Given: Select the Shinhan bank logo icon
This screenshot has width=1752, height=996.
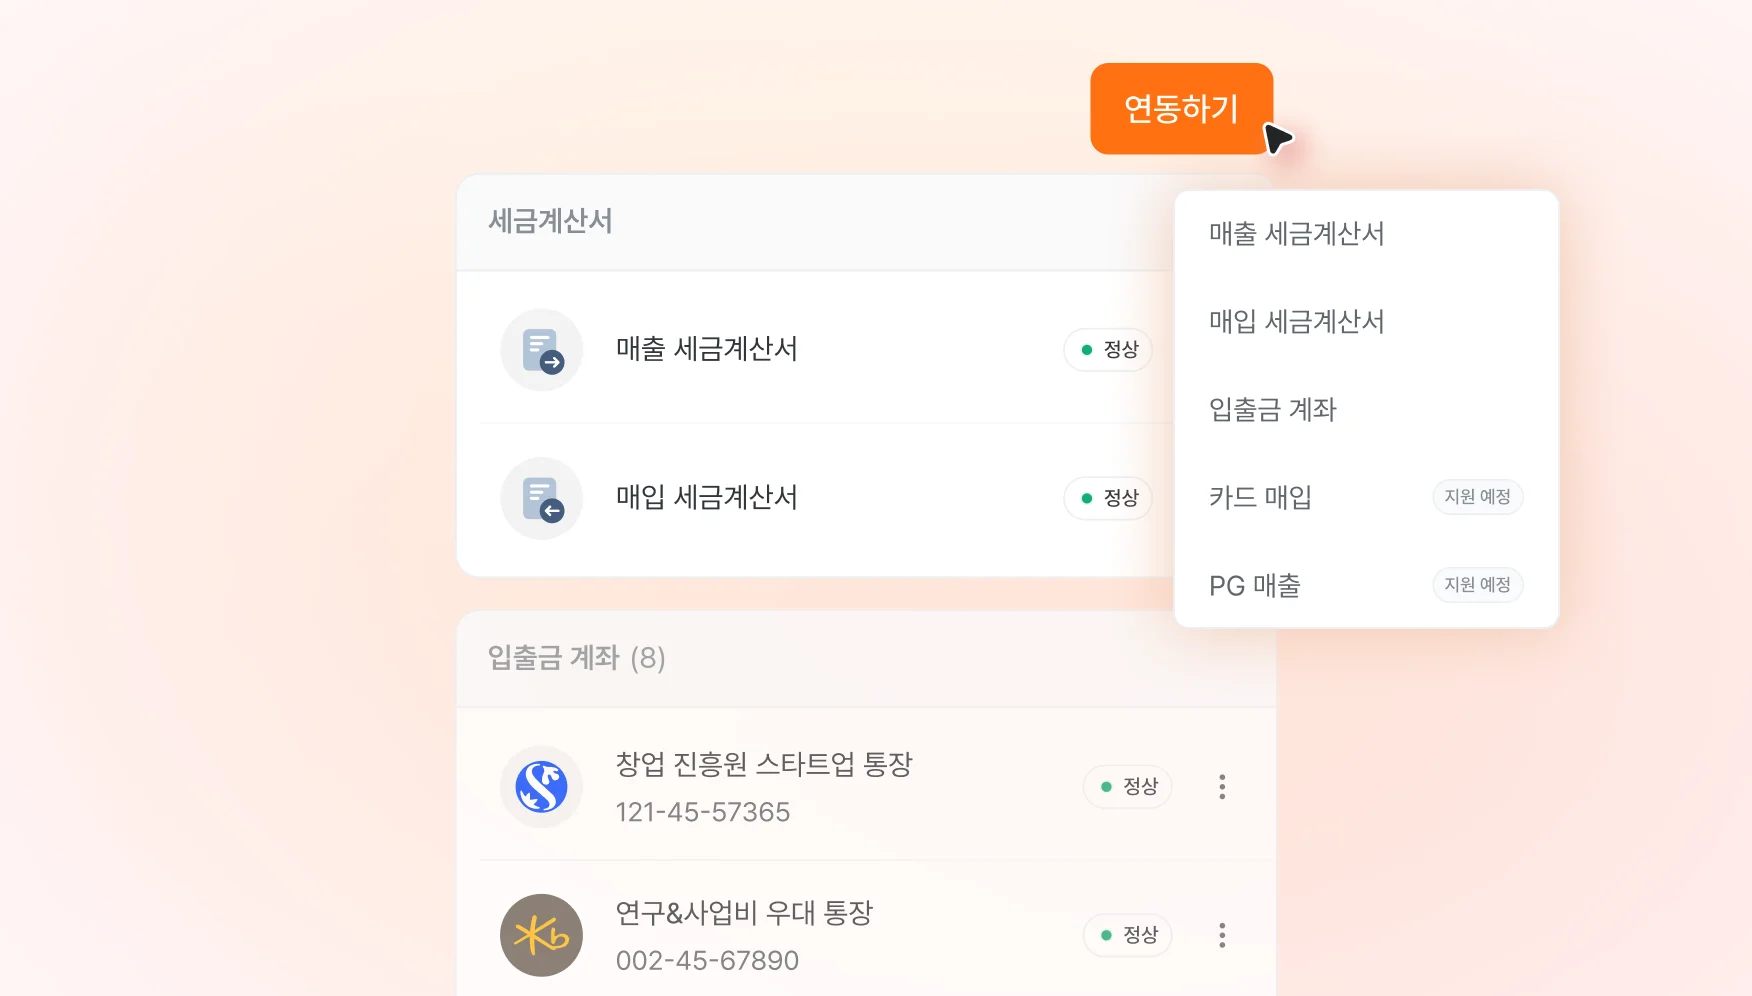Looking at the screenshot, I should [x=541, y=787].
